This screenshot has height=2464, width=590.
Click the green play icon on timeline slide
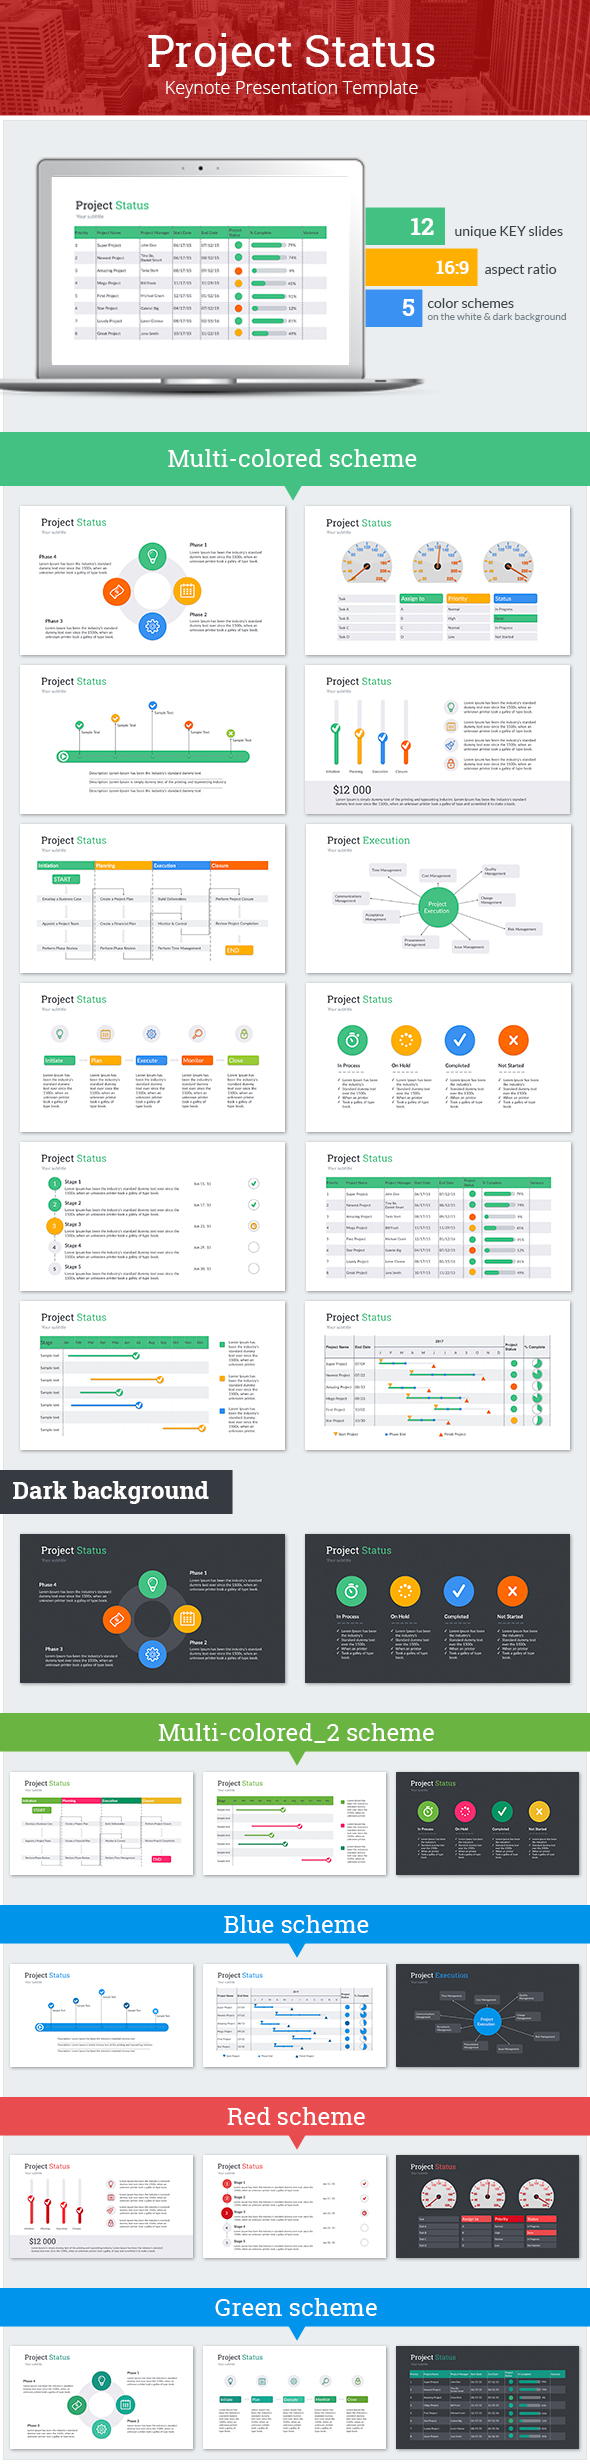click(64, 756)
